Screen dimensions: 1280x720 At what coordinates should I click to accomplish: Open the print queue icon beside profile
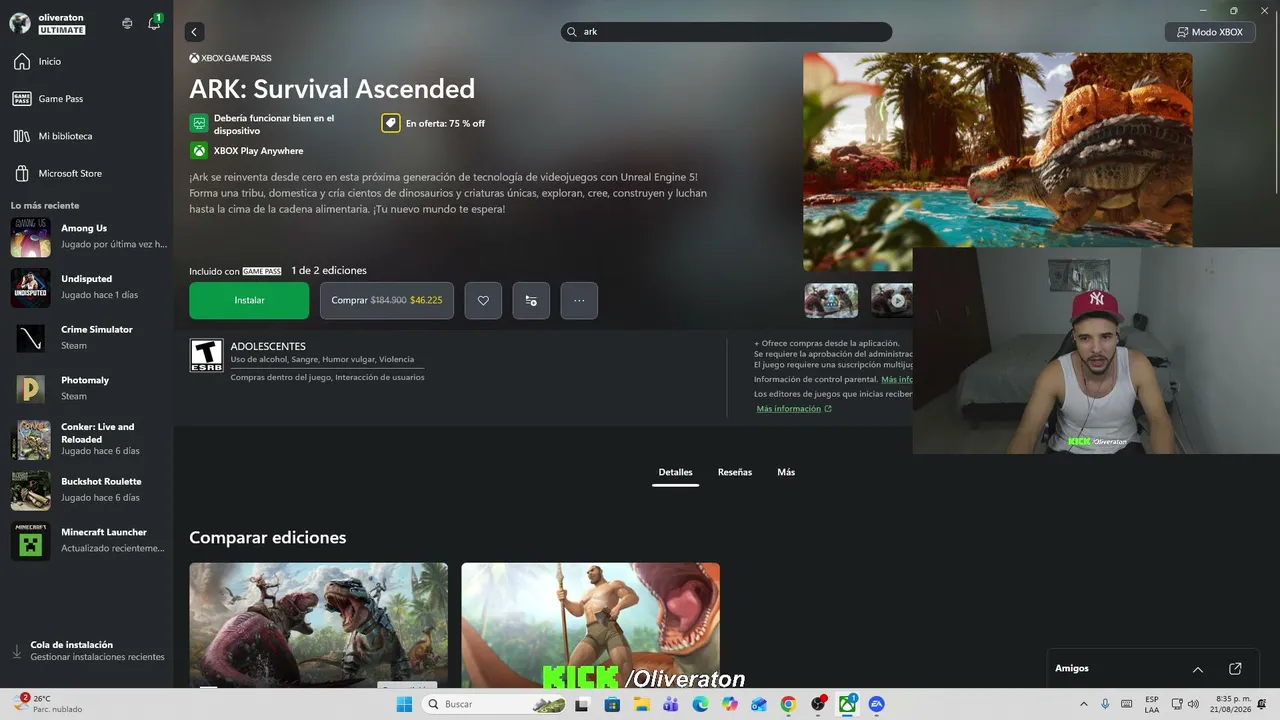[x=127, y=24]
